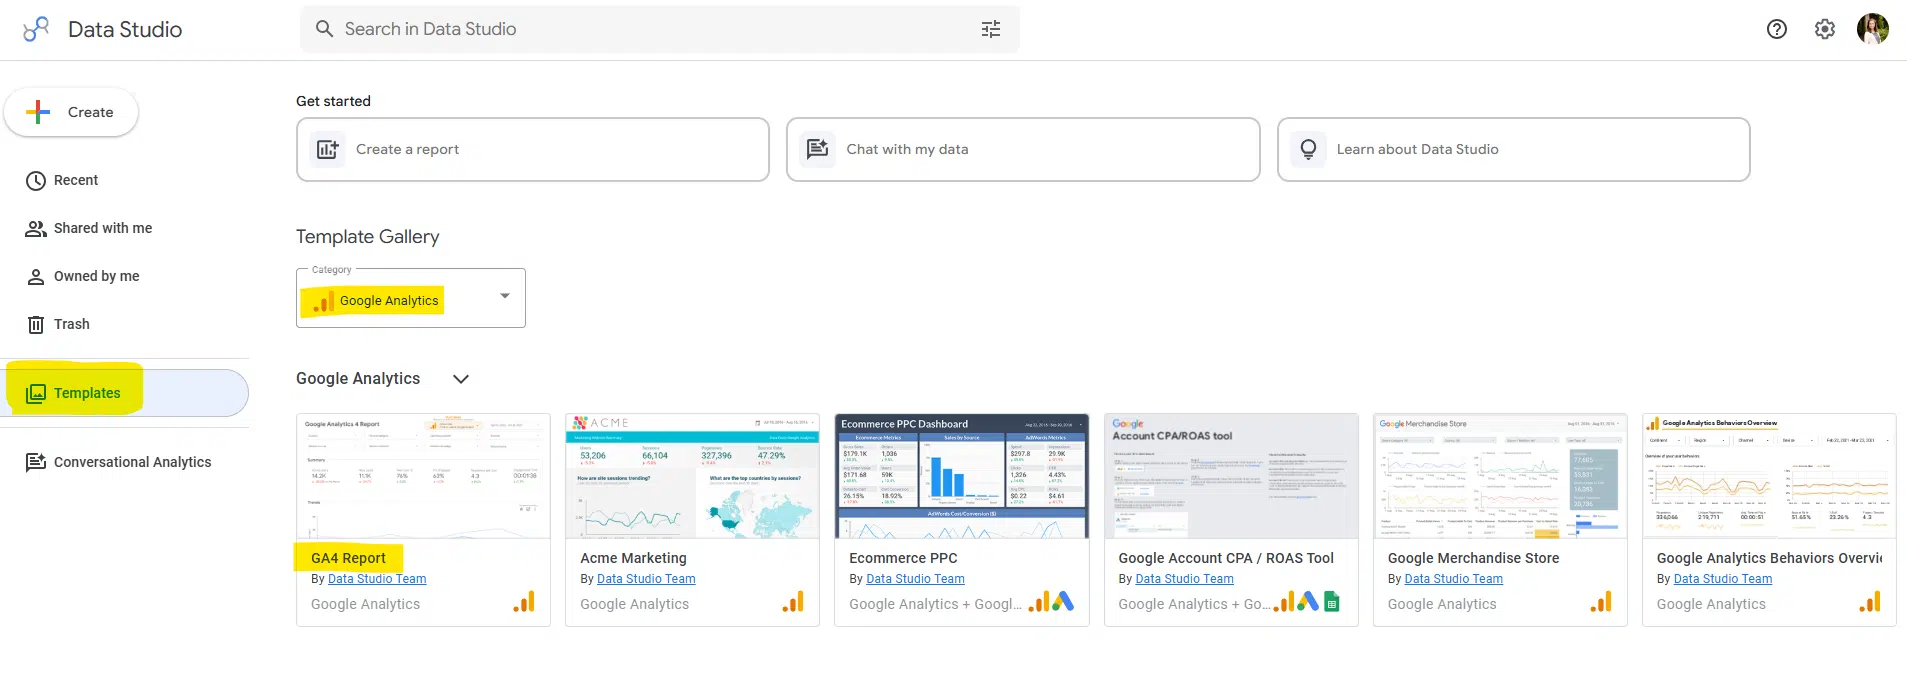
Task: Click the Conversational Analytics chat icon
Action: 36,462
